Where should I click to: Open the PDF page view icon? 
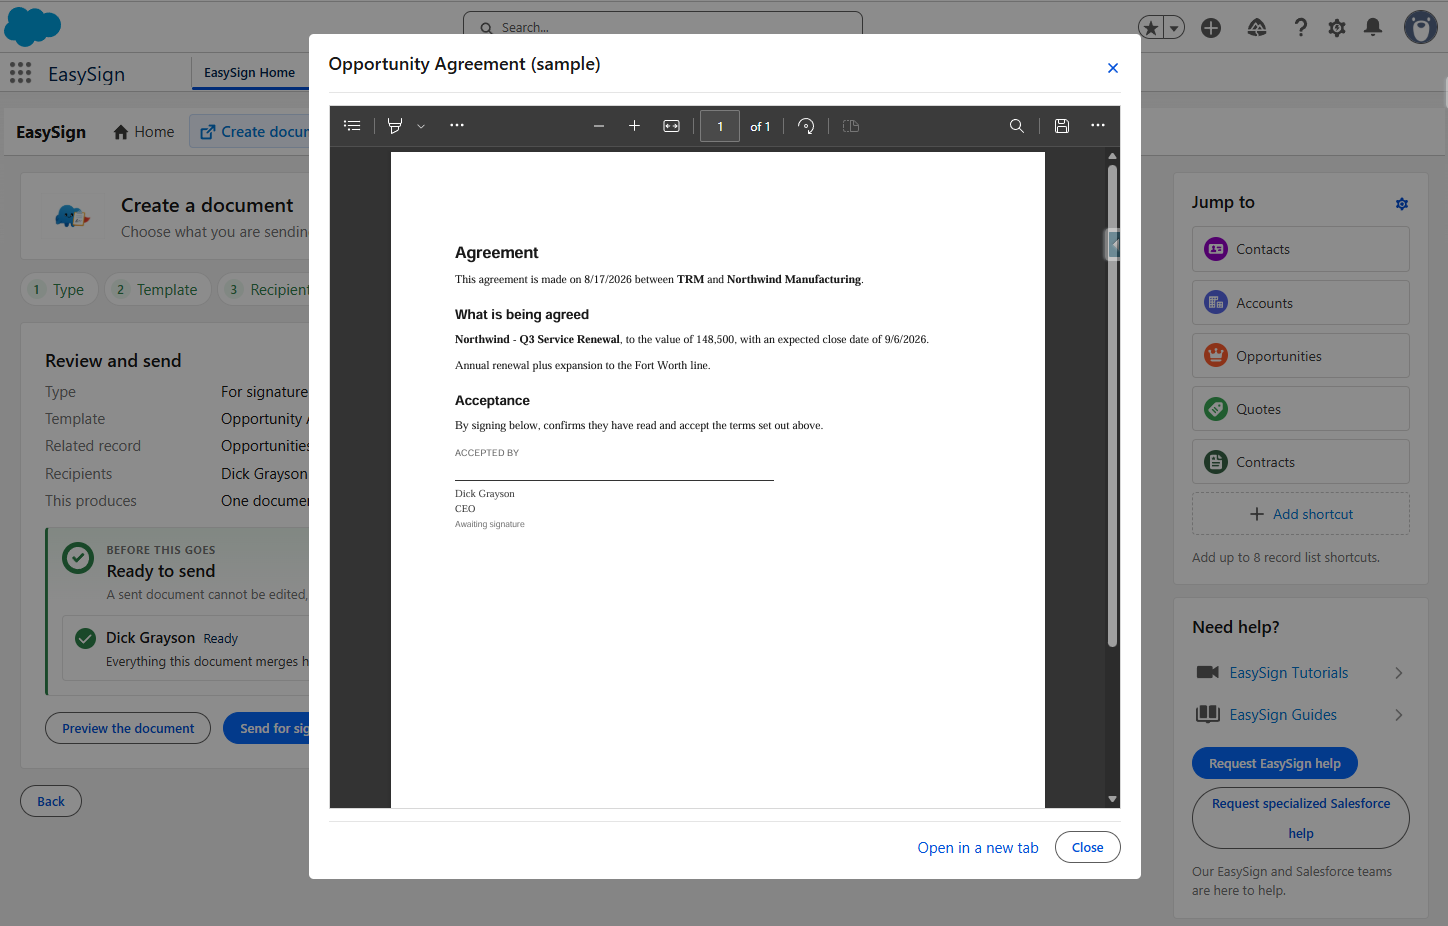click(x=851, y=126)
